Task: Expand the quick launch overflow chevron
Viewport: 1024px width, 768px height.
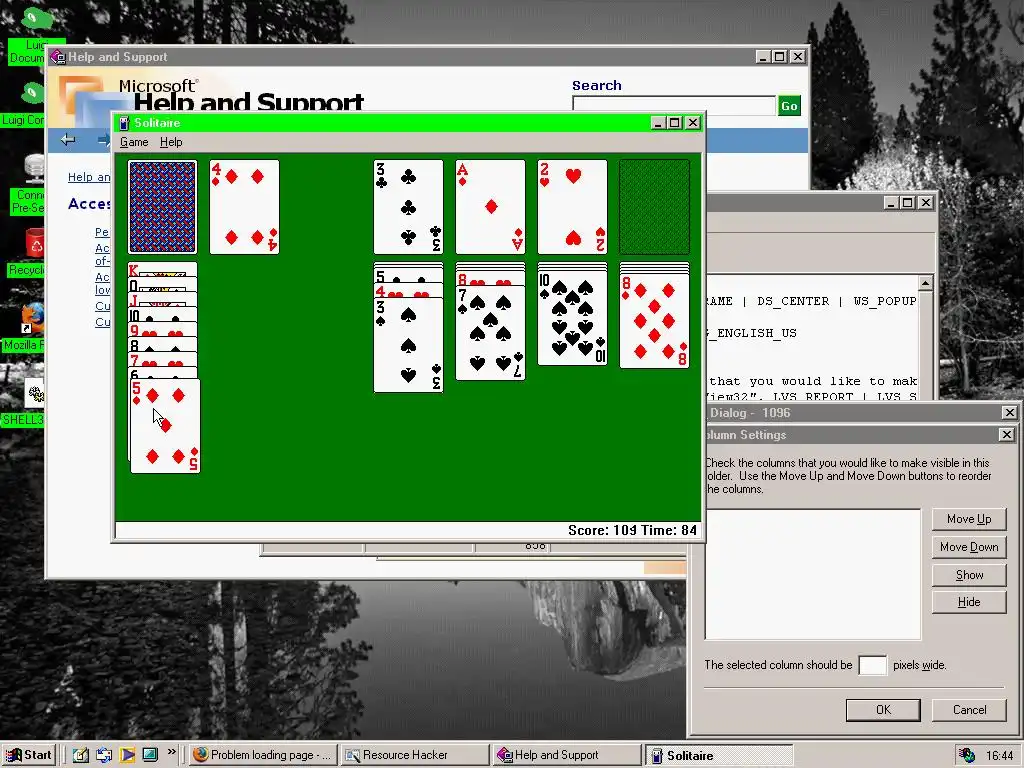Action: tap(172, 752)
